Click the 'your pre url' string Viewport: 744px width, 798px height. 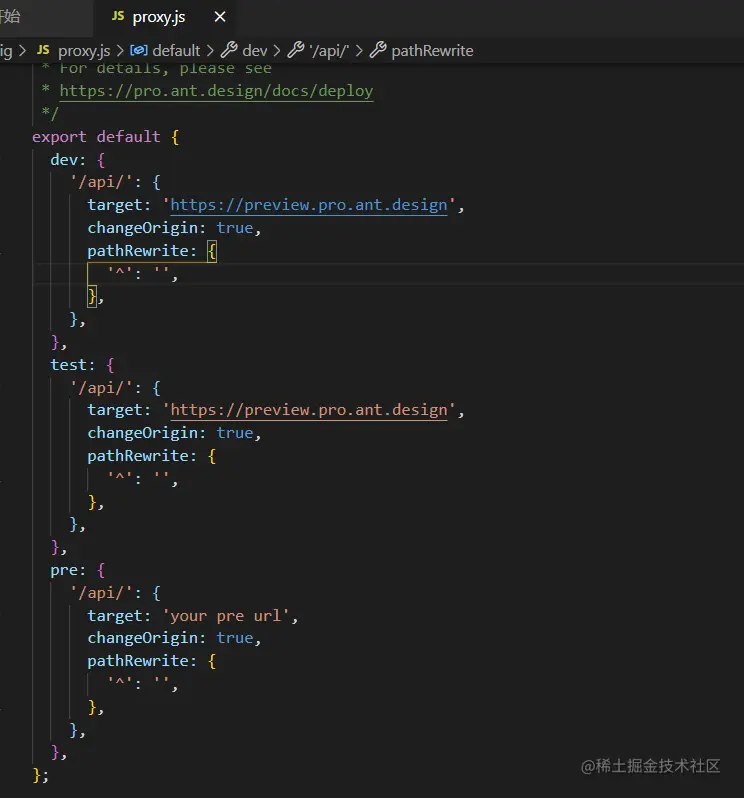[x=226, y=616]
